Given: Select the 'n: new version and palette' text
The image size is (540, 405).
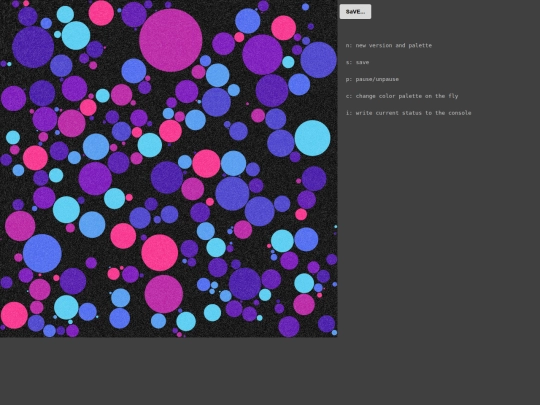Looking at the screenshot, I should pyautogui.click(x=389, y=45).
